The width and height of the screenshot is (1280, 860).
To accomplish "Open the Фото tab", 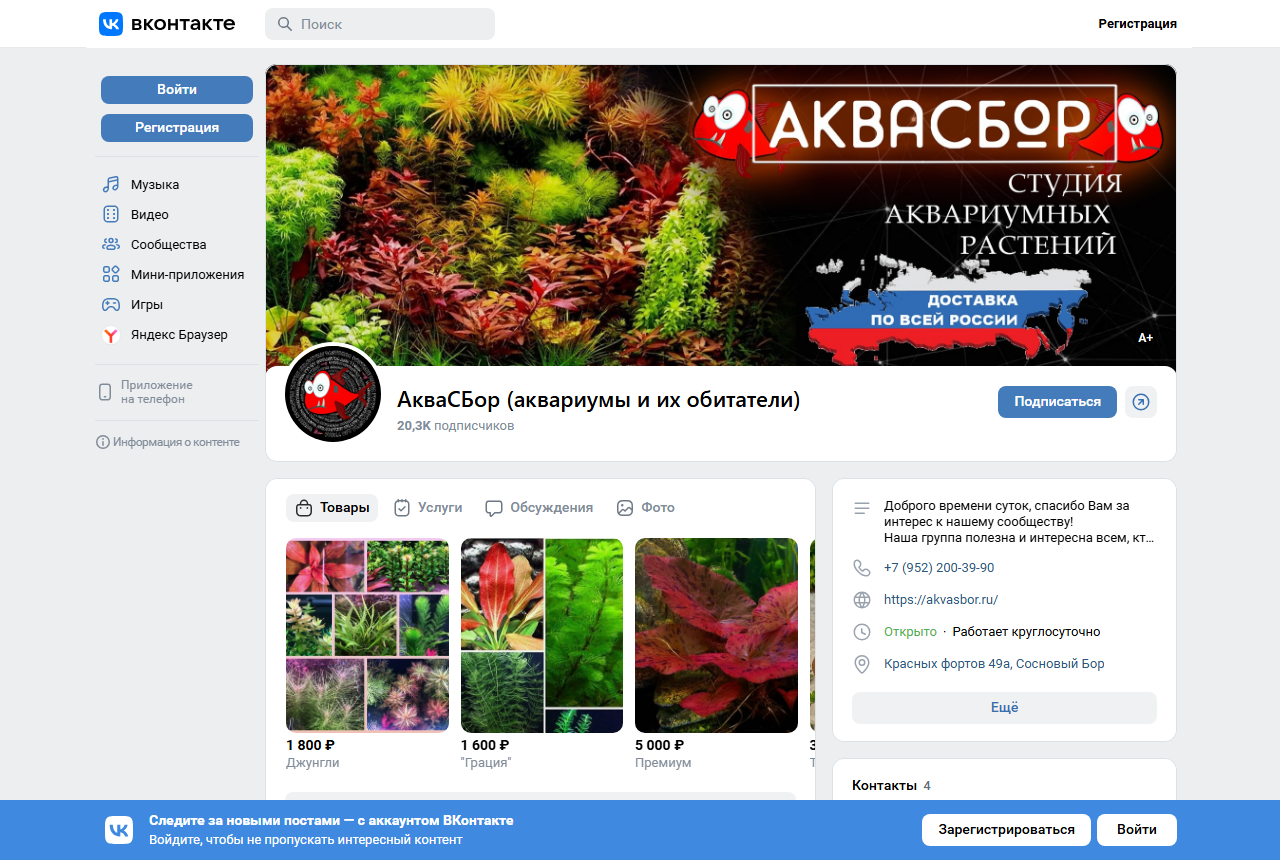I will pyautogui.click(x=646, y=508).
